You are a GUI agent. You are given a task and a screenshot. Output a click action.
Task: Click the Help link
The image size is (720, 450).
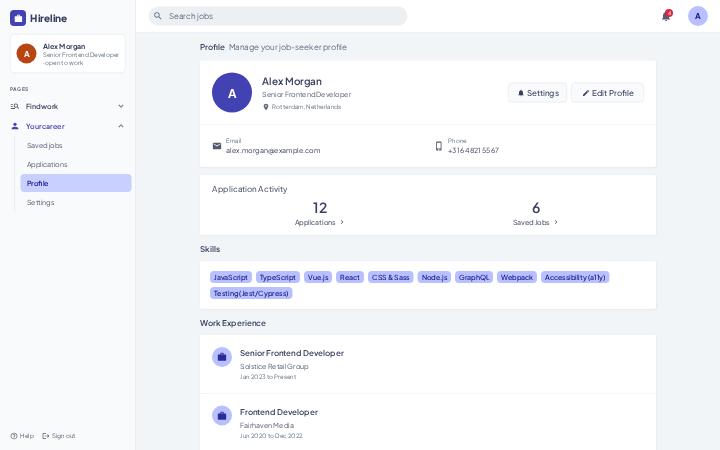pyautogui.click(x=22, y=436)
